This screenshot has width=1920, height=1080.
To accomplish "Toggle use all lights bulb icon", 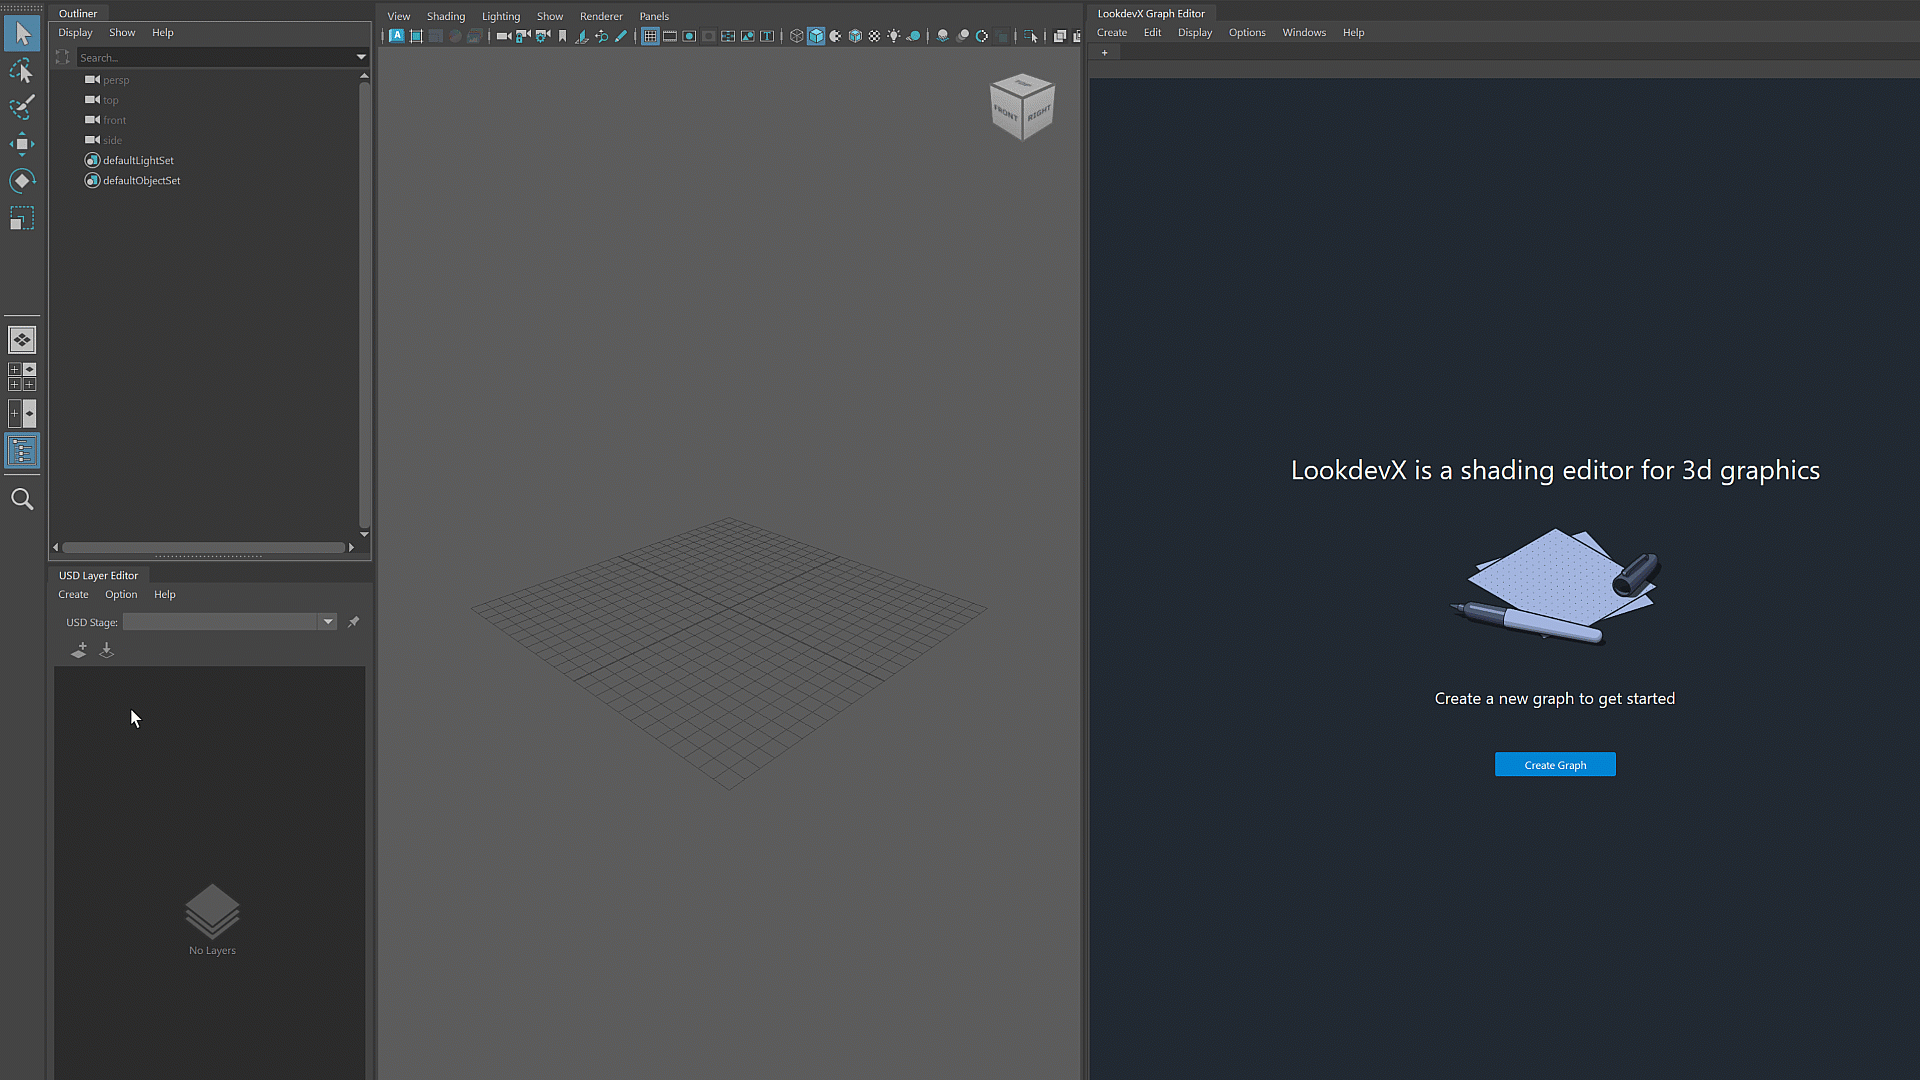I will (x=894, y=36).
